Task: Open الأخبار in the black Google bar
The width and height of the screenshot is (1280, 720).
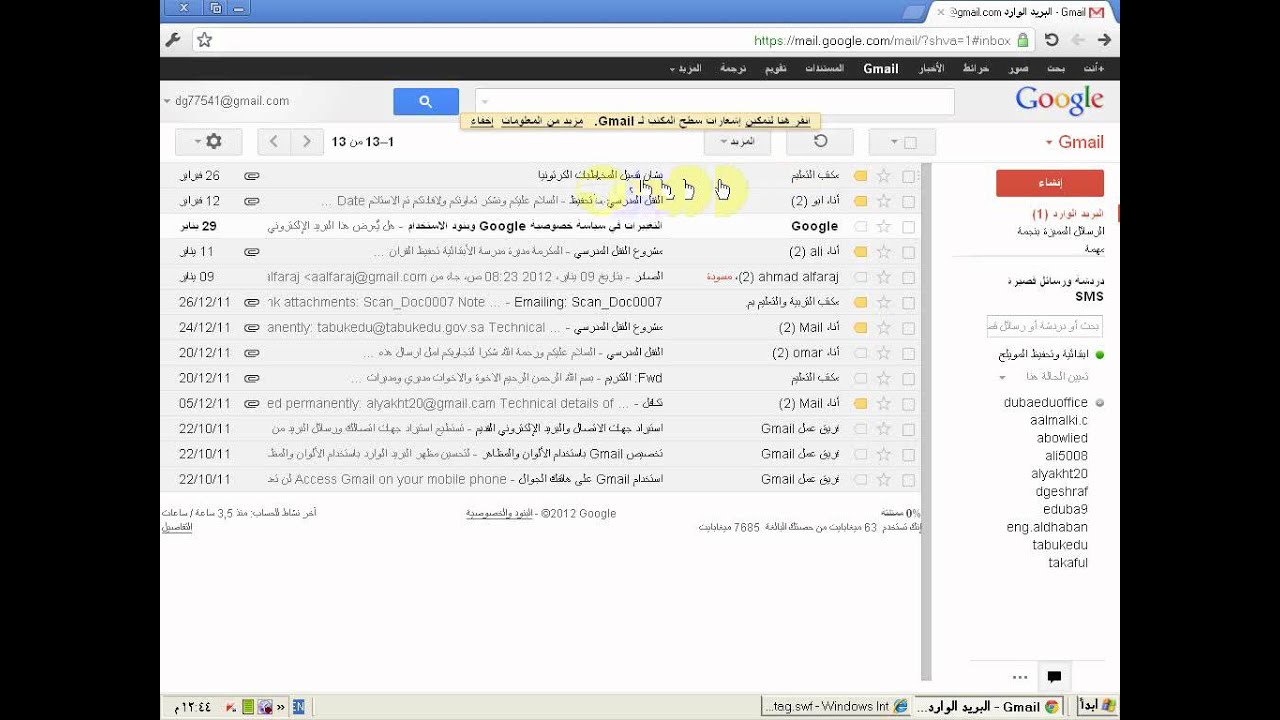Action: (931, 68)
